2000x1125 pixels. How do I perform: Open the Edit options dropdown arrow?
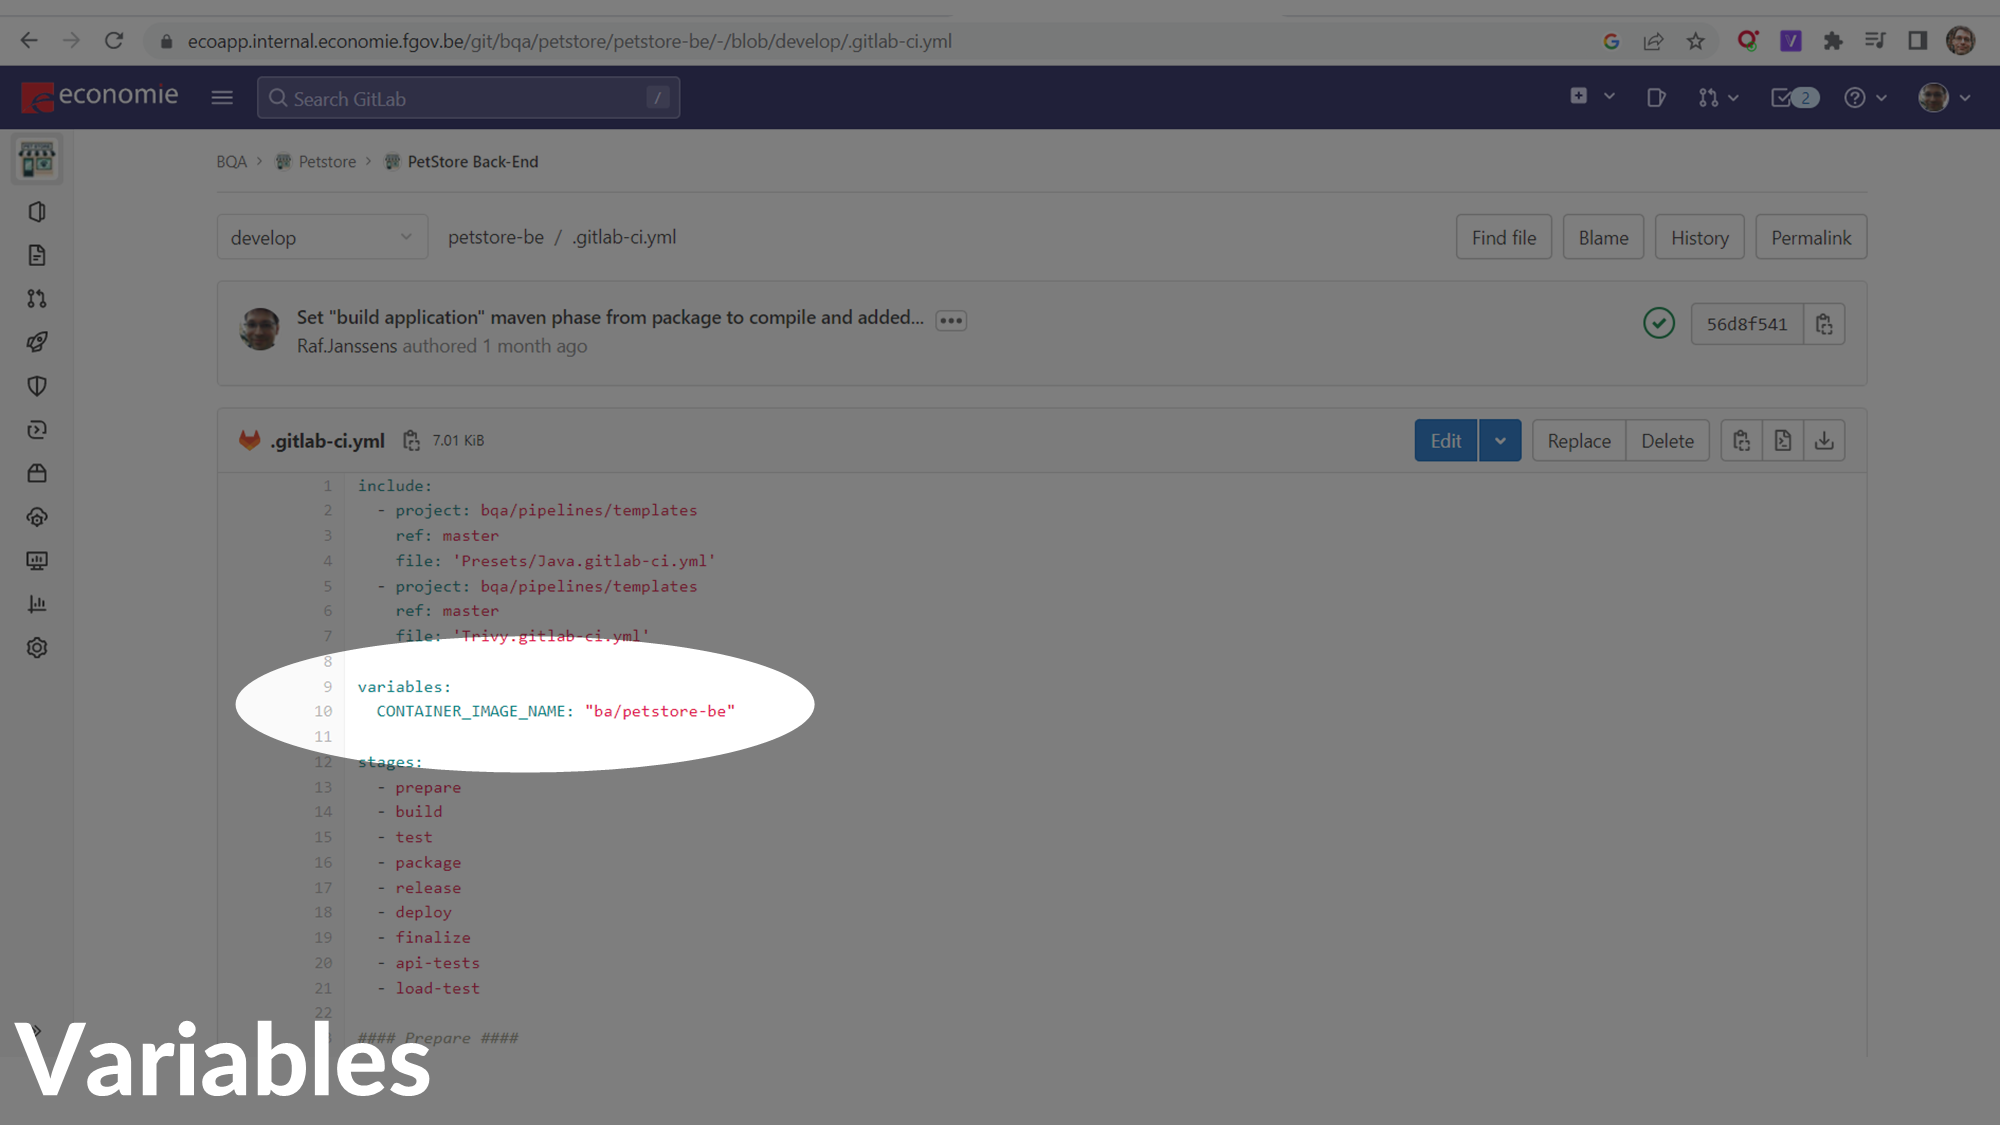coord(1500,441)
